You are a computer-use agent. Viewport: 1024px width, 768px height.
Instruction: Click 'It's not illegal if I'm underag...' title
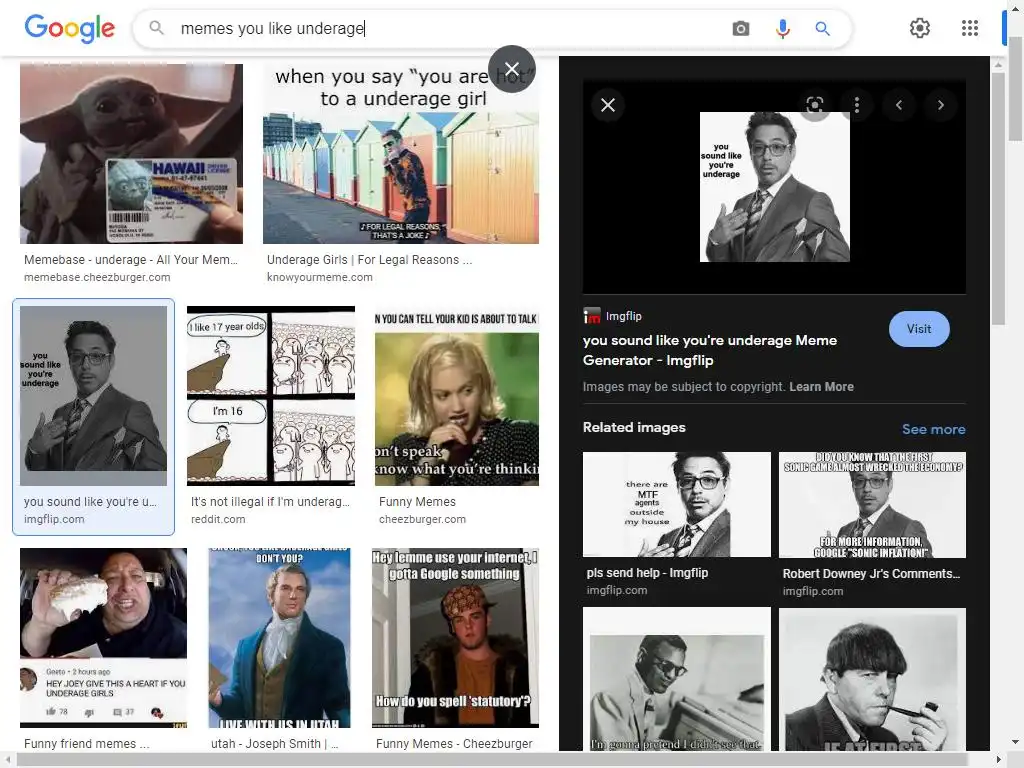[x=270, y=502]
